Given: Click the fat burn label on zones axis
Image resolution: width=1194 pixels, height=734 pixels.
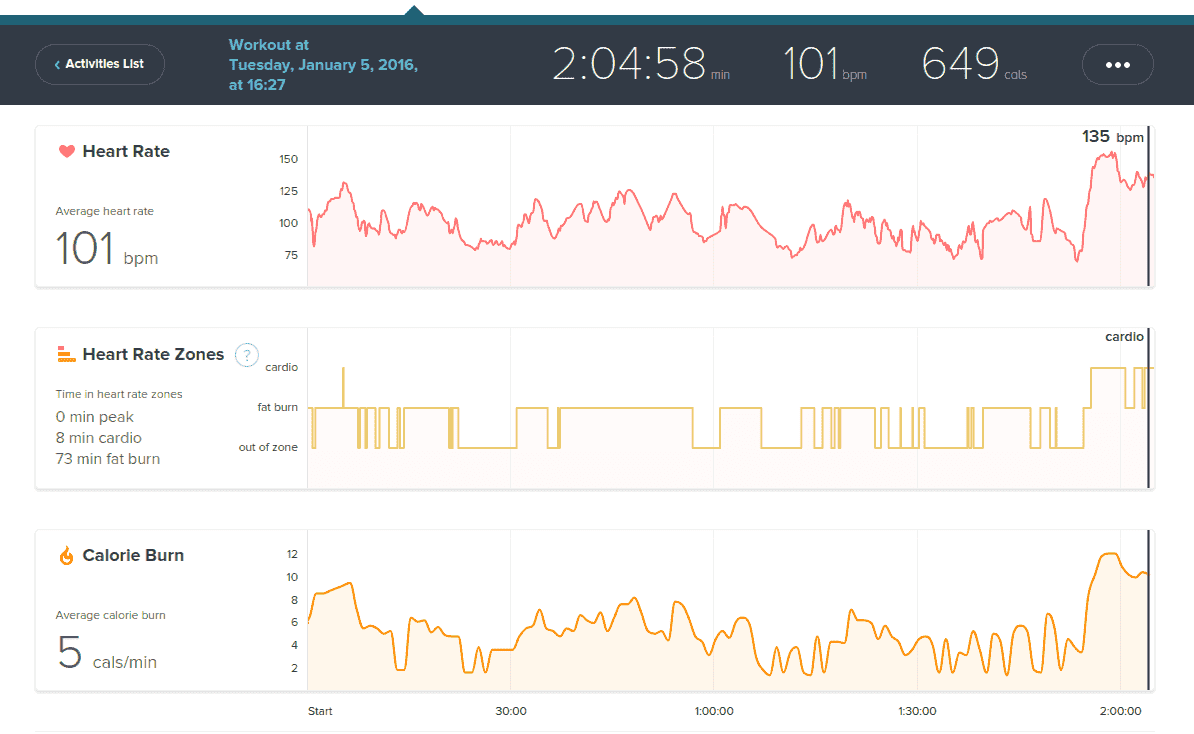Looking at the screenshot, I should tap(277, 408).
